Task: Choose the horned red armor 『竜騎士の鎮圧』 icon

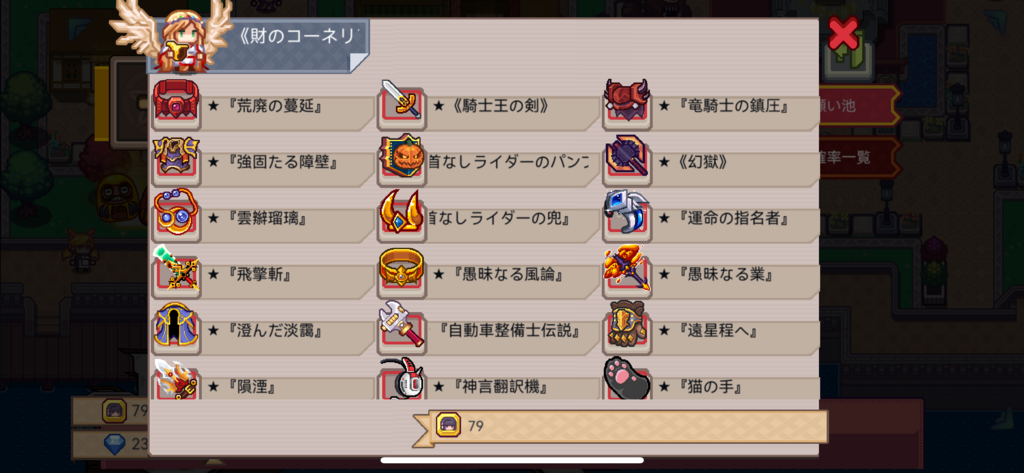Action: click(x=626, y=102)
